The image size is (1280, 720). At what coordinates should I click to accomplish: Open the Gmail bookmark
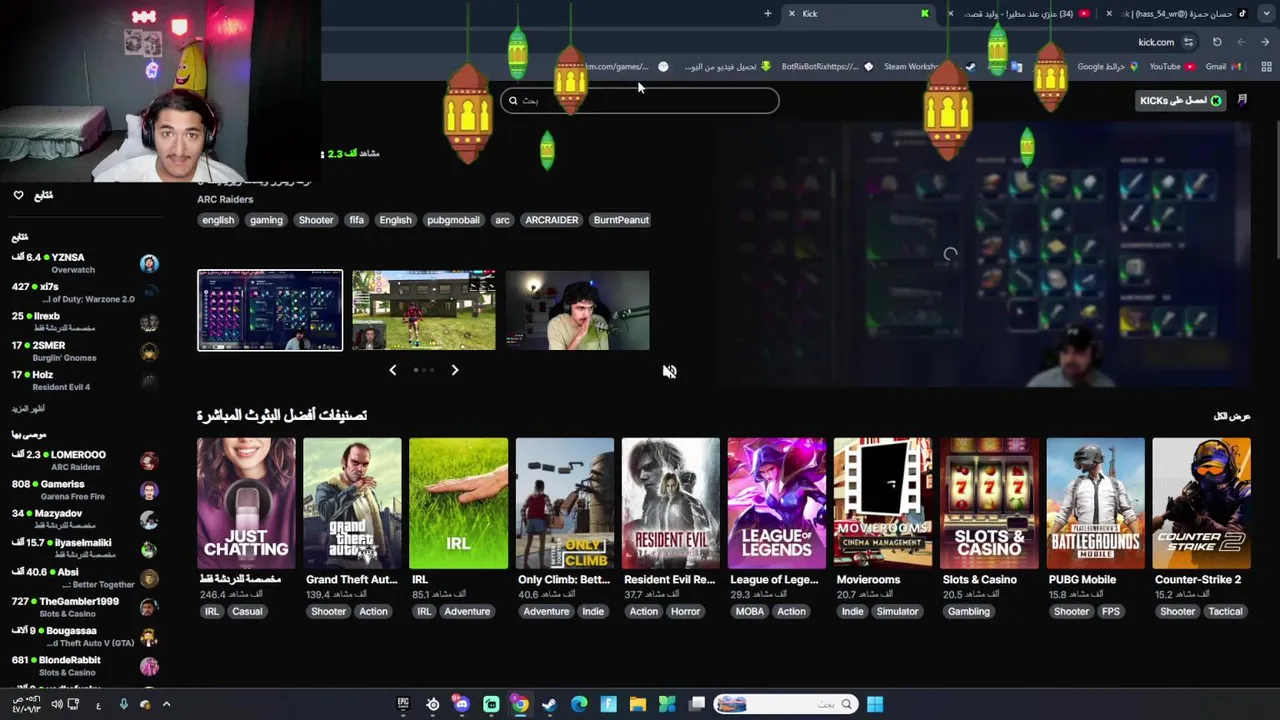[x=1223, y=67]
